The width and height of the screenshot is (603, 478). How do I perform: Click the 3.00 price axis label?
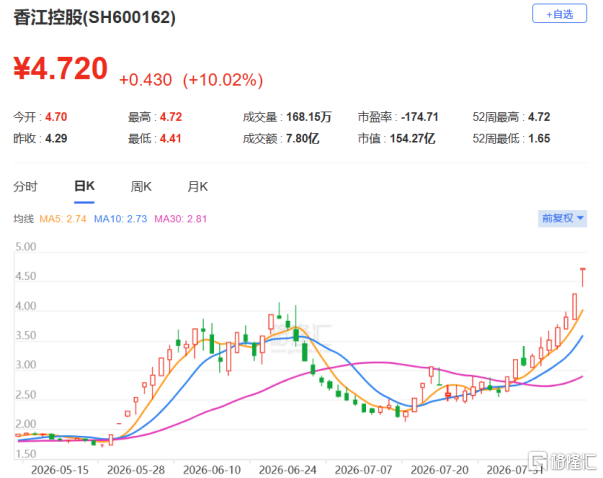coord(26,365)
